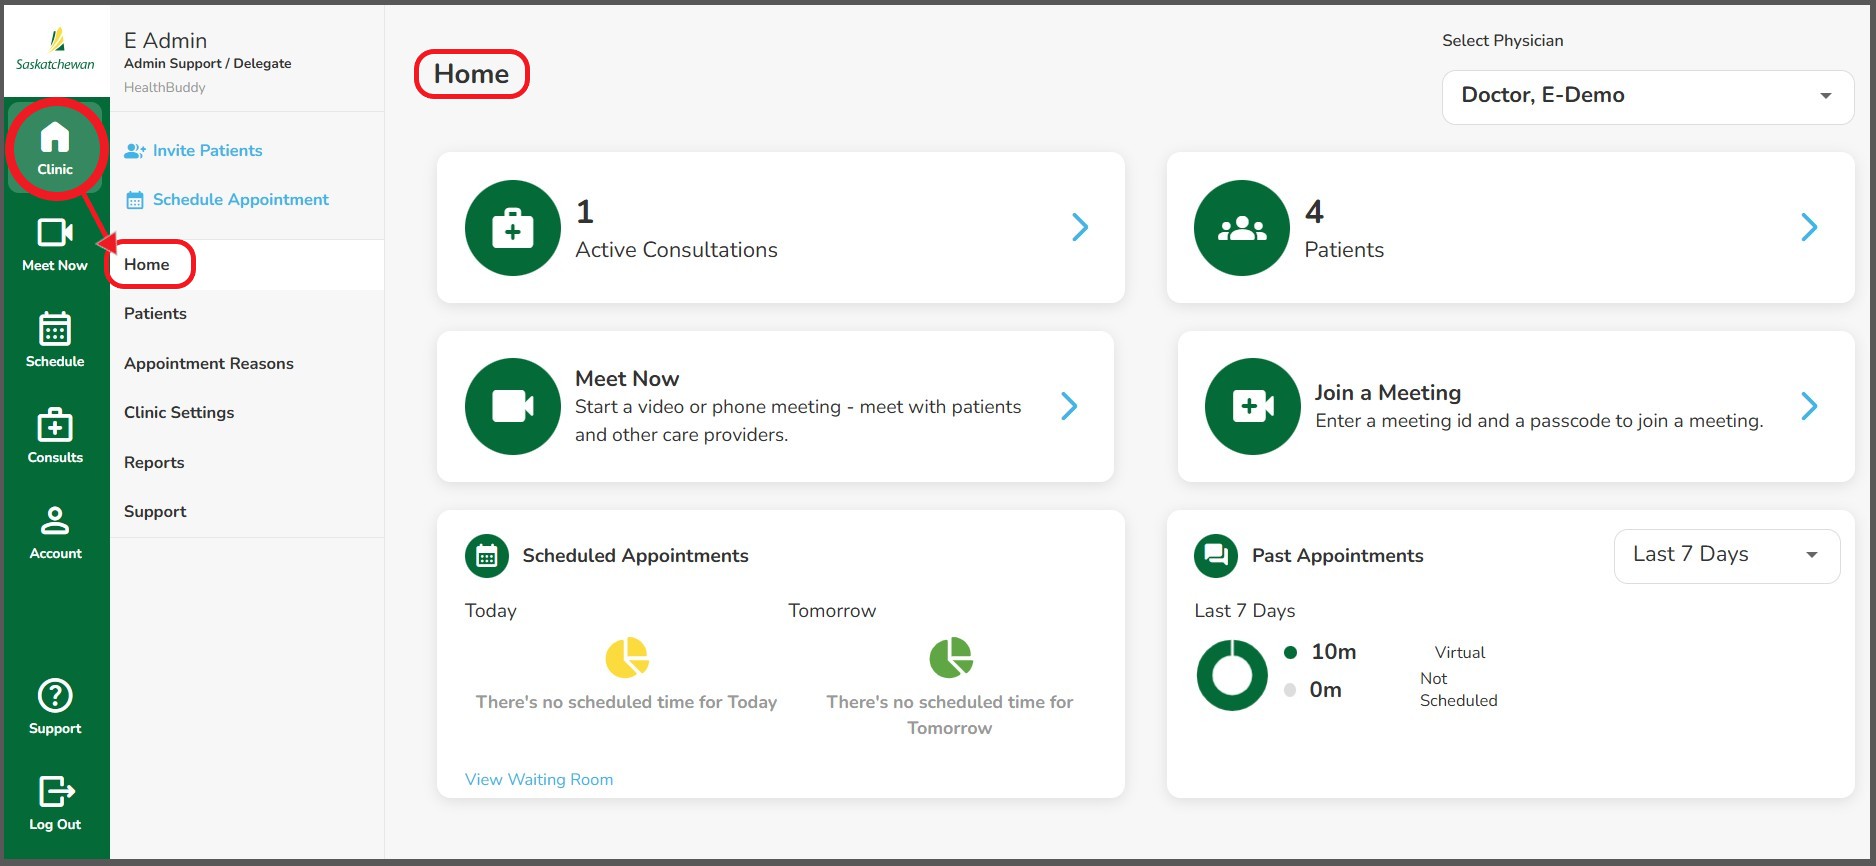
Task: Click the chevron on the Meet Now card
Action: (1069, 406)
